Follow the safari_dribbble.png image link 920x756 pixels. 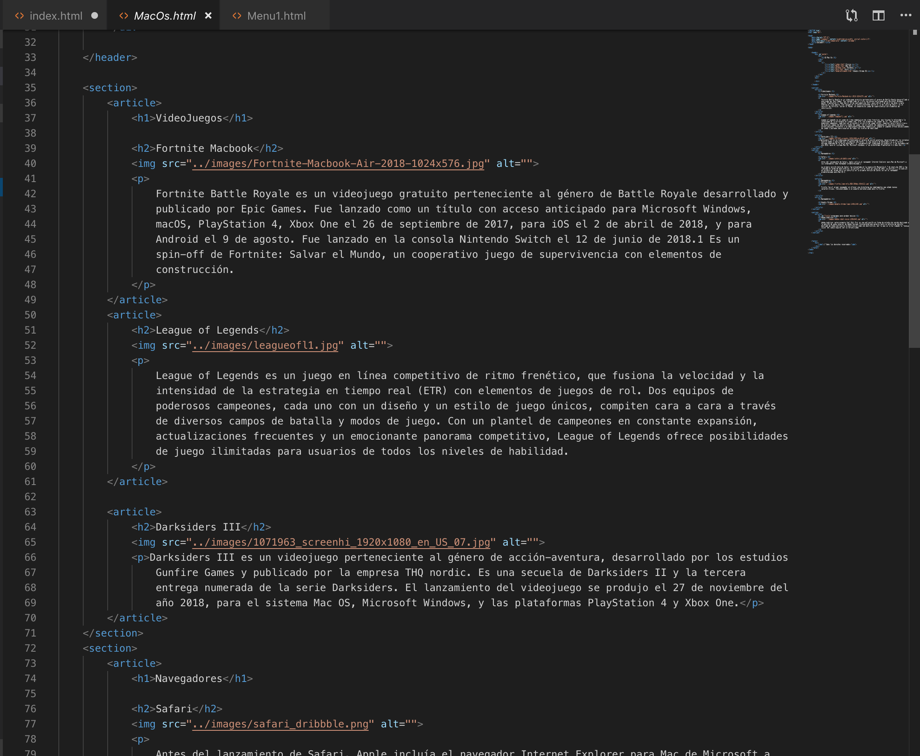(x=280, y=723)
